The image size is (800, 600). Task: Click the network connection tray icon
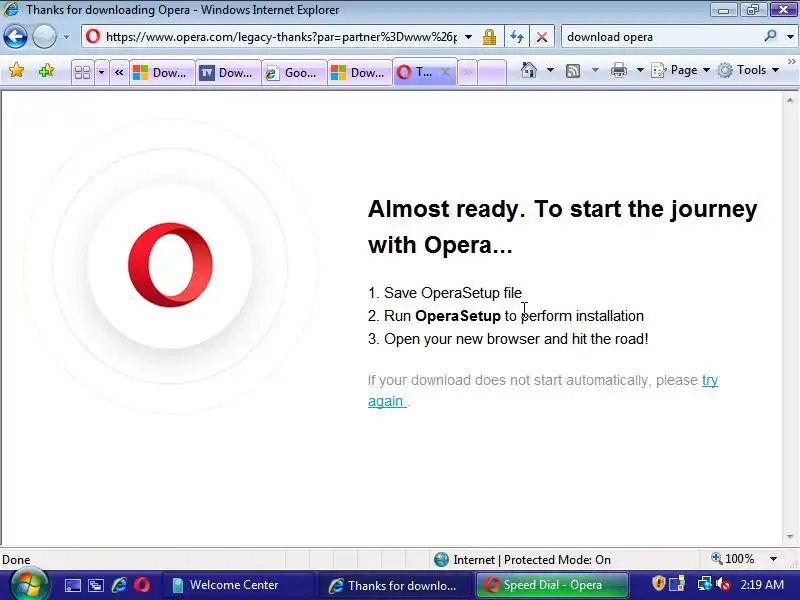pyautogui.click(x=705, y=584)
